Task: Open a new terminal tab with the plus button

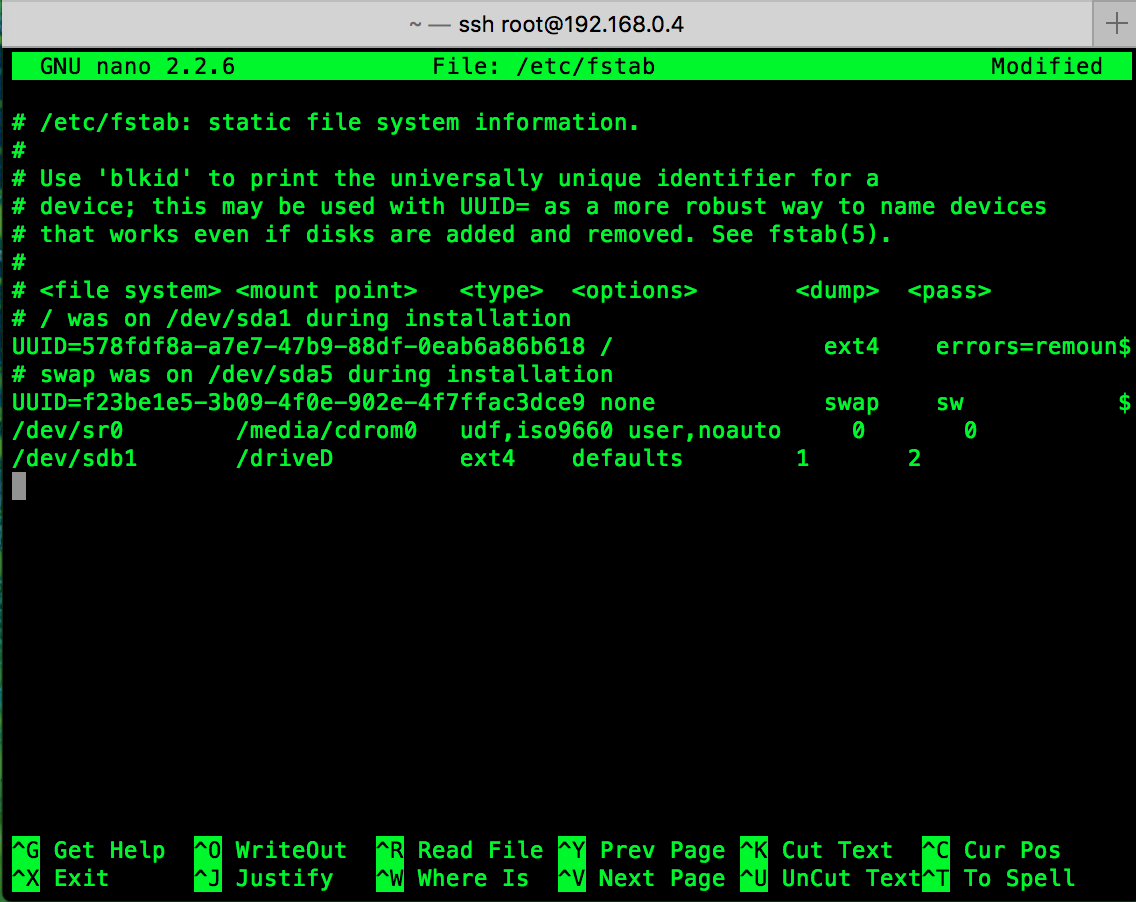Action: pos(1117,22)
